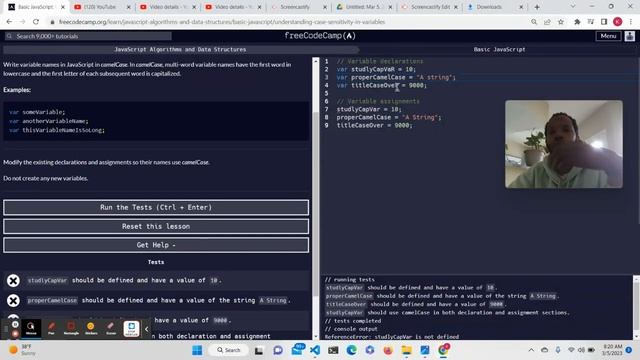Open Microsoft Edge from taskbar
Image resolution: width=640 pixels, height=360 pixels.
351,350
